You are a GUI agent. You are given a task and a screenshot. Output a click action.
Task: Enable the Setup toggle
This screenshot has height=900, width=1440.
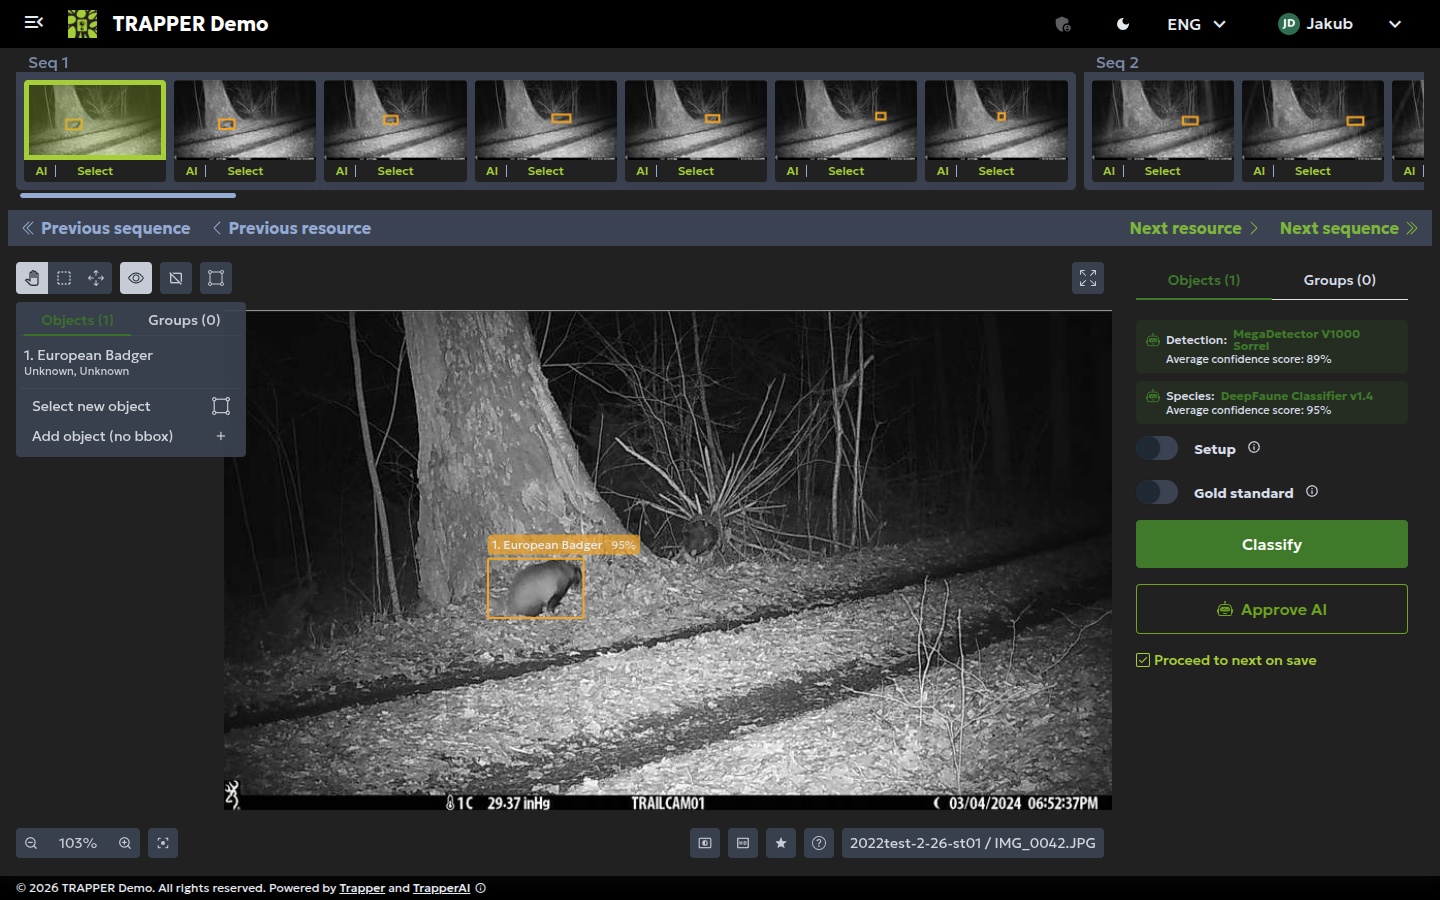point(1157,448)
